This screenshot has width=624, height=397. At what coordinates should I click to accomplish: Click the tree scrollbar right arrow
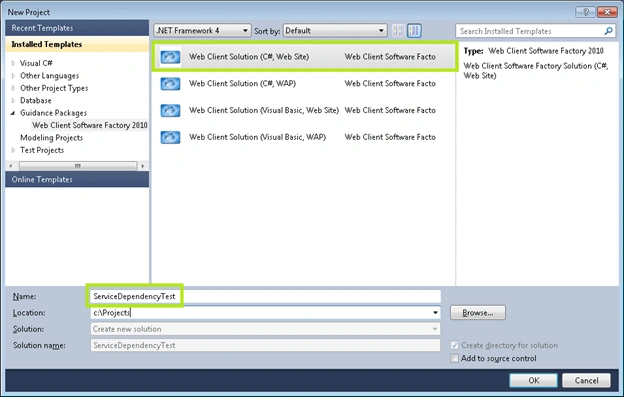point(142,166)
